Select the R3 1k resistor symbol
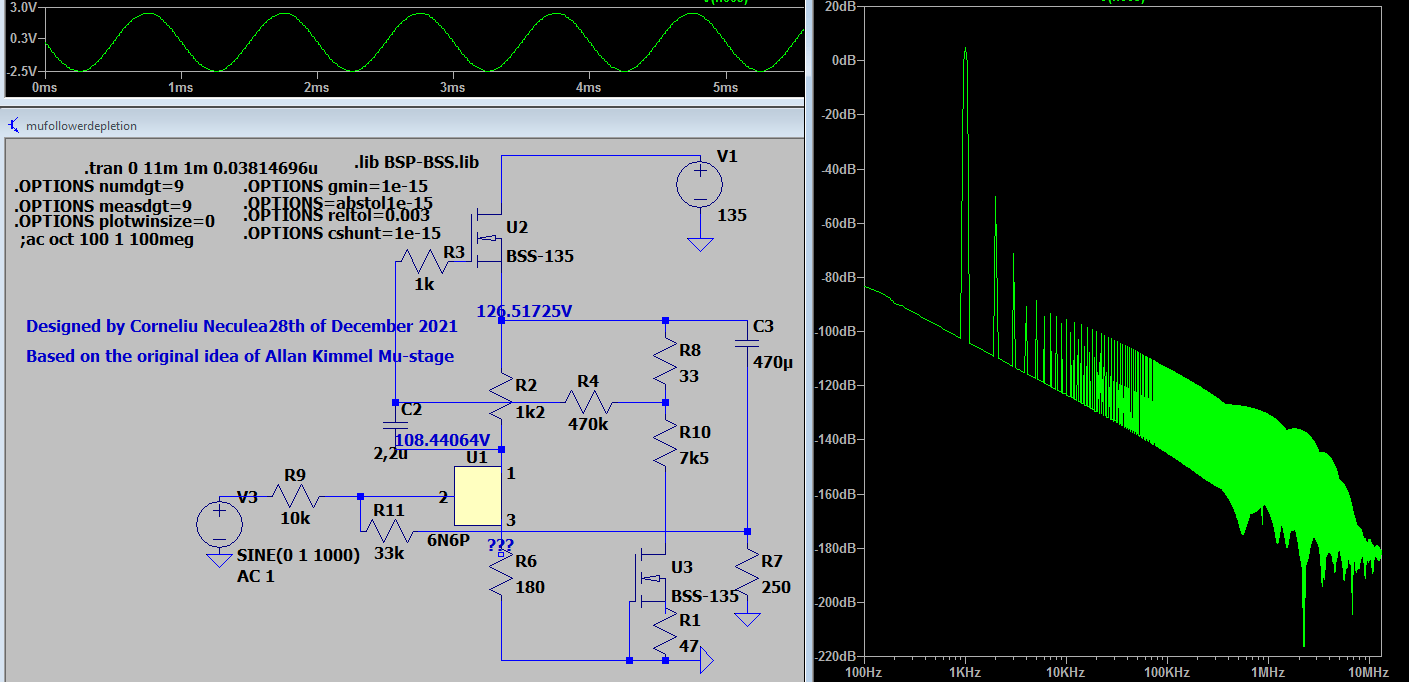1409x682 pixels. (x=423, y=263)
